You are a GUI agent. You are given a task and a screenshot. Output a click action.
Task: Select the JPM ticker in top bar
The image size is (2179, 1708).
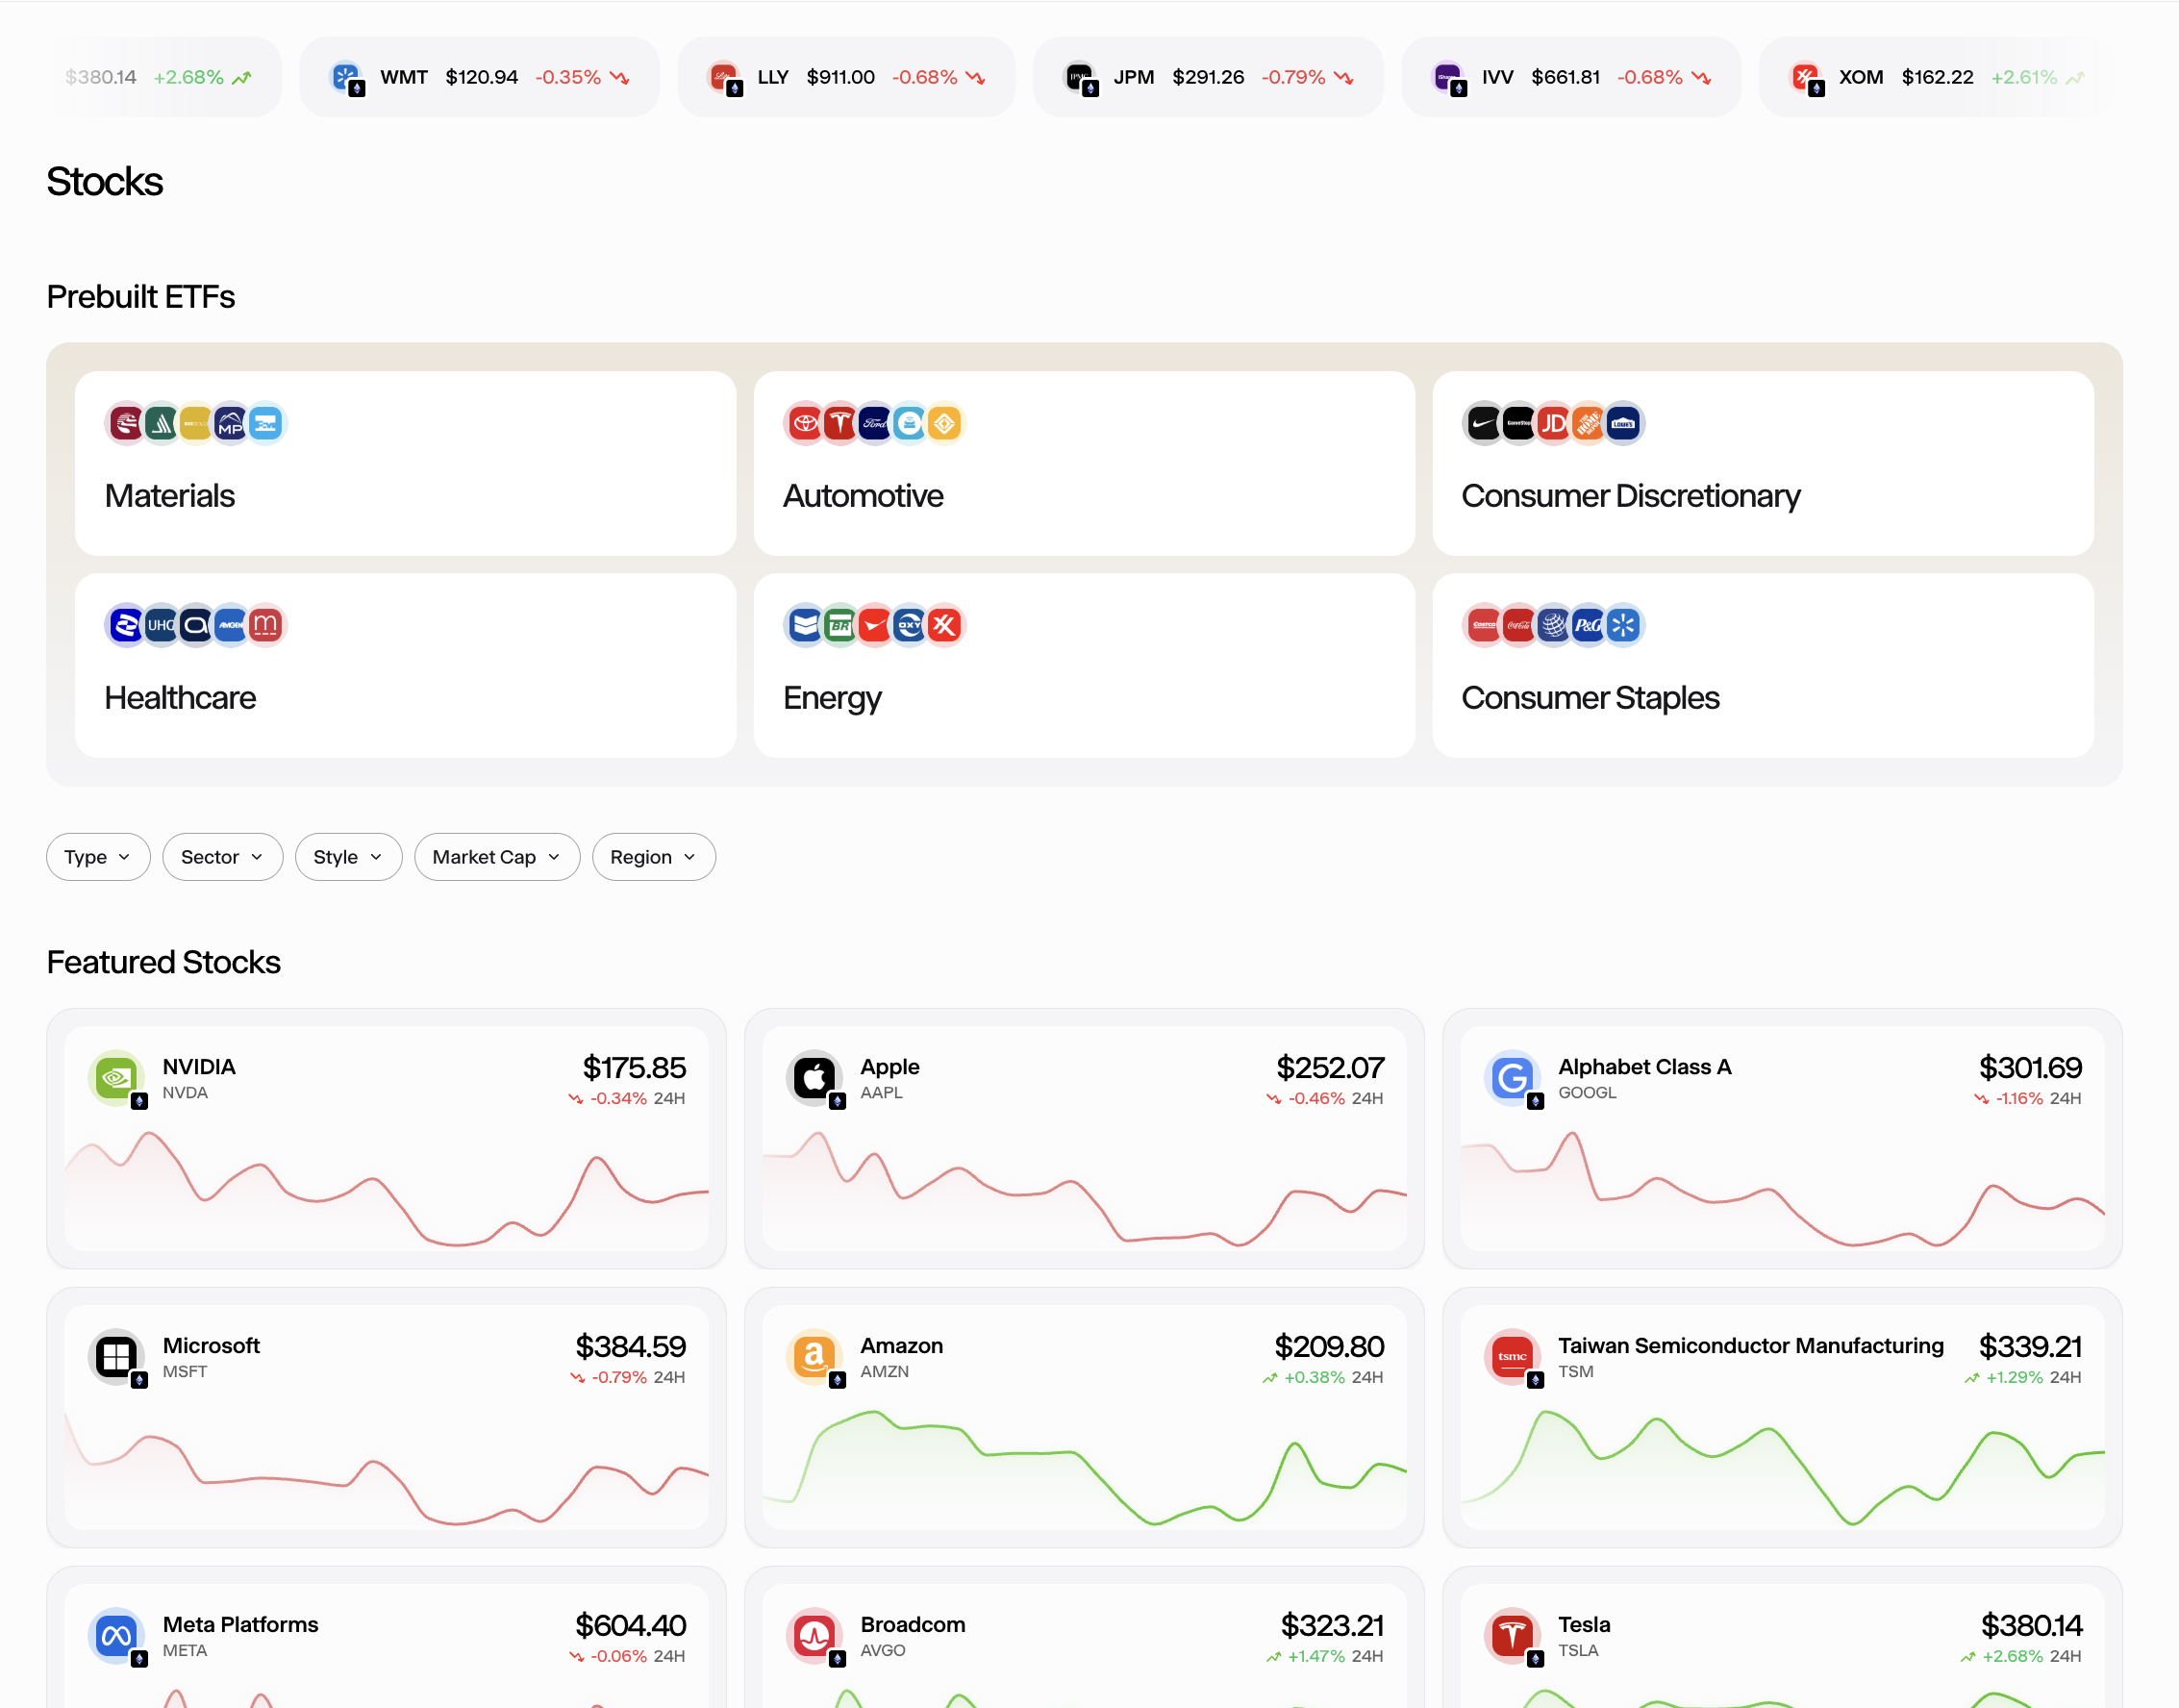(1207, 77)
